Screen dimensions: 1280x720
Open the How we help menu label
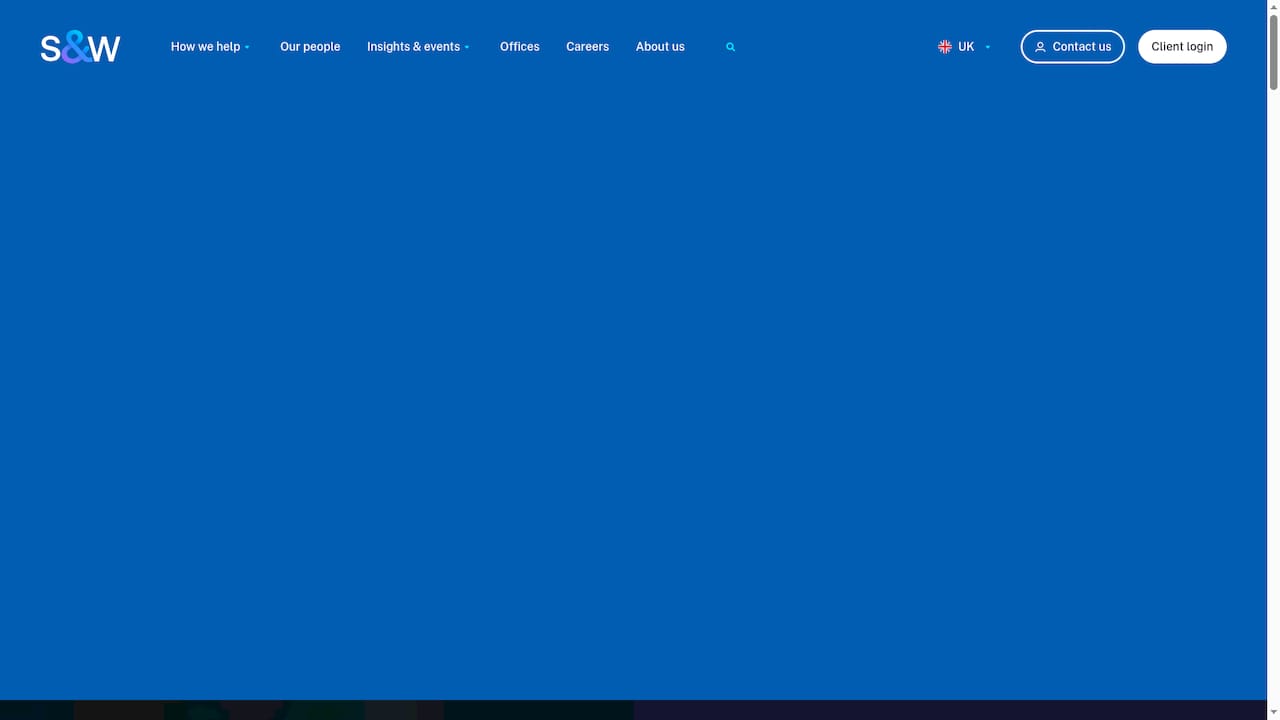205,47
